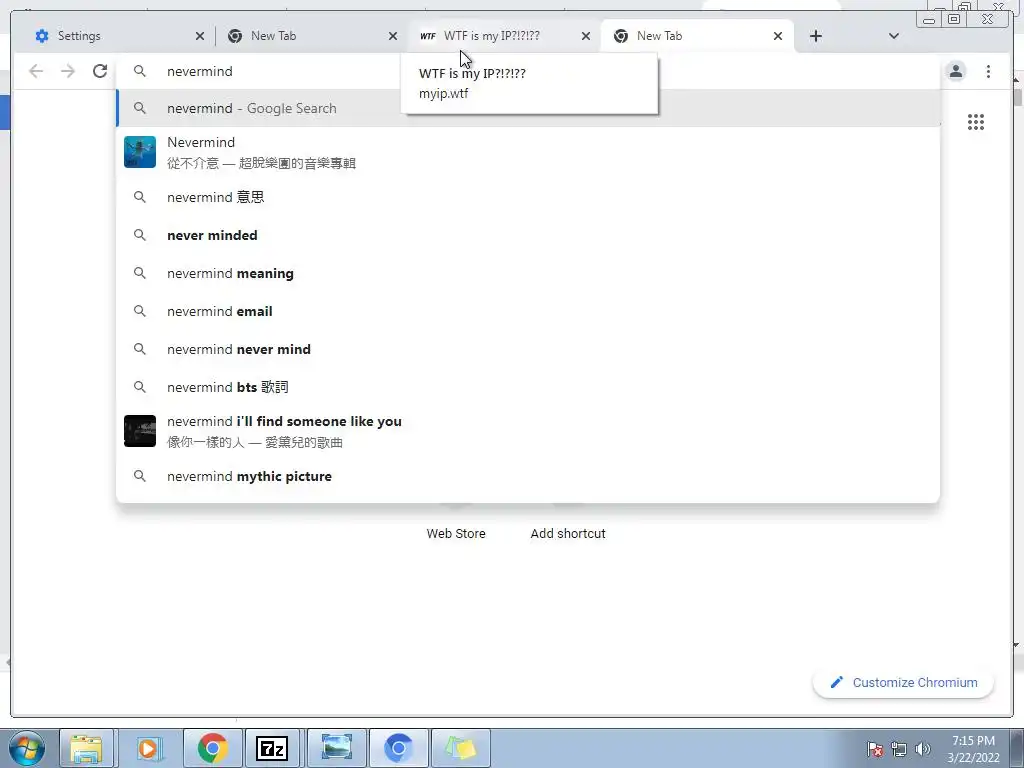This screenshot has width=1024, height=768.
Task: Select 'i'll find someone like you' suggestion
Action: (528, 431)
